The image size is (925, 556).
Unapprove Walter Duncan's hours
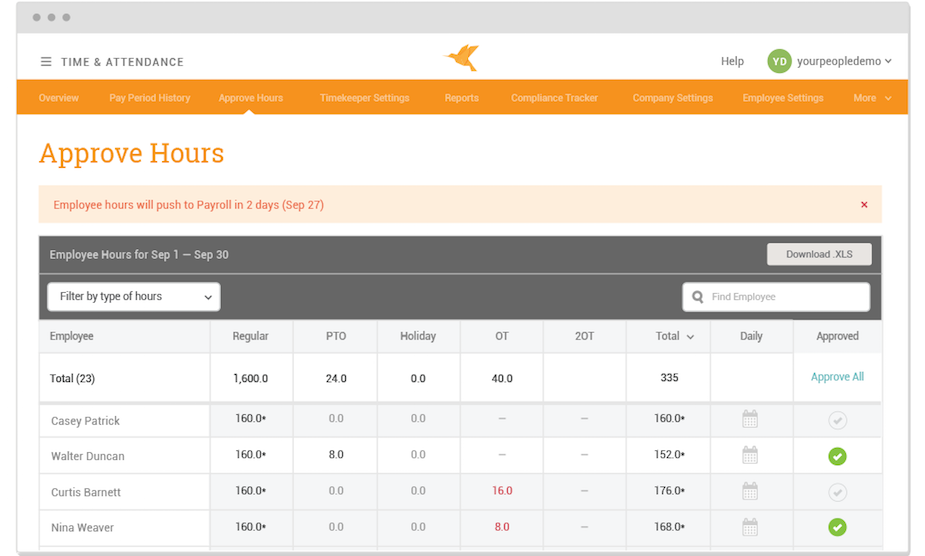837,456
